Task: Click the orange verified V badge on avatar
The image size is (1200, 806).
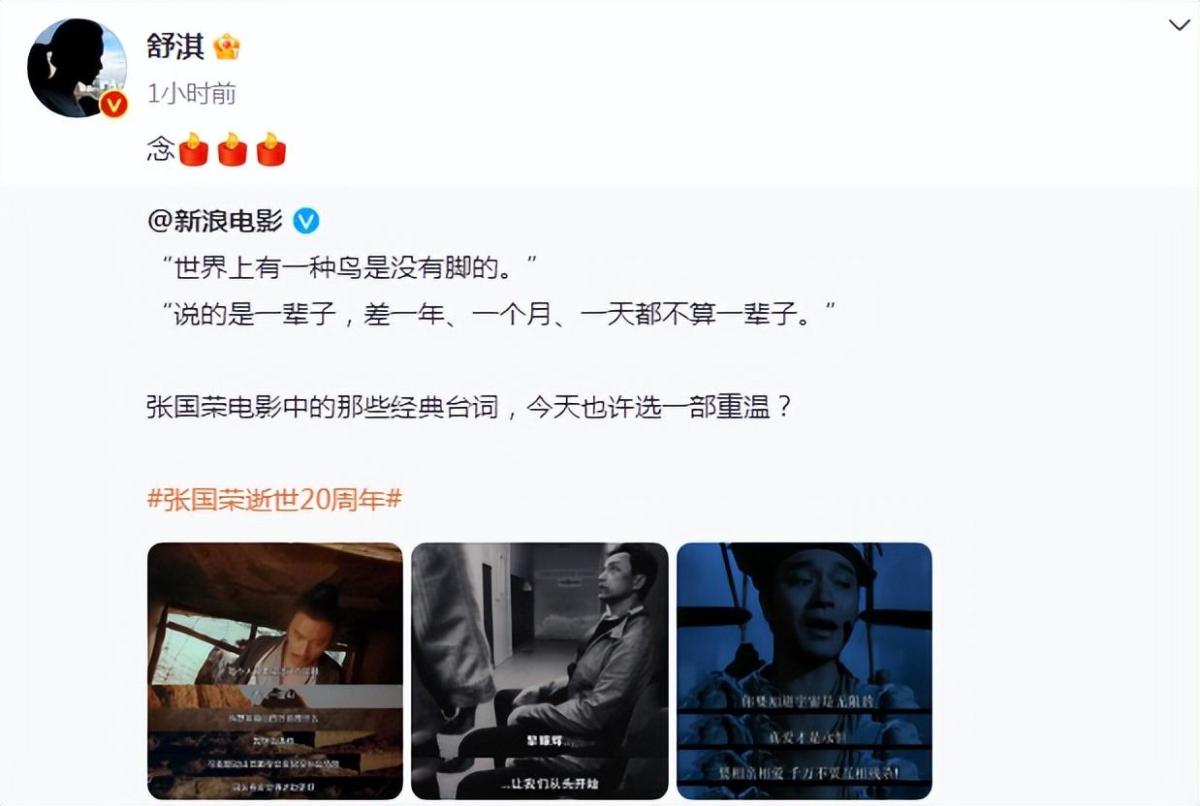Action: (114, 103)
